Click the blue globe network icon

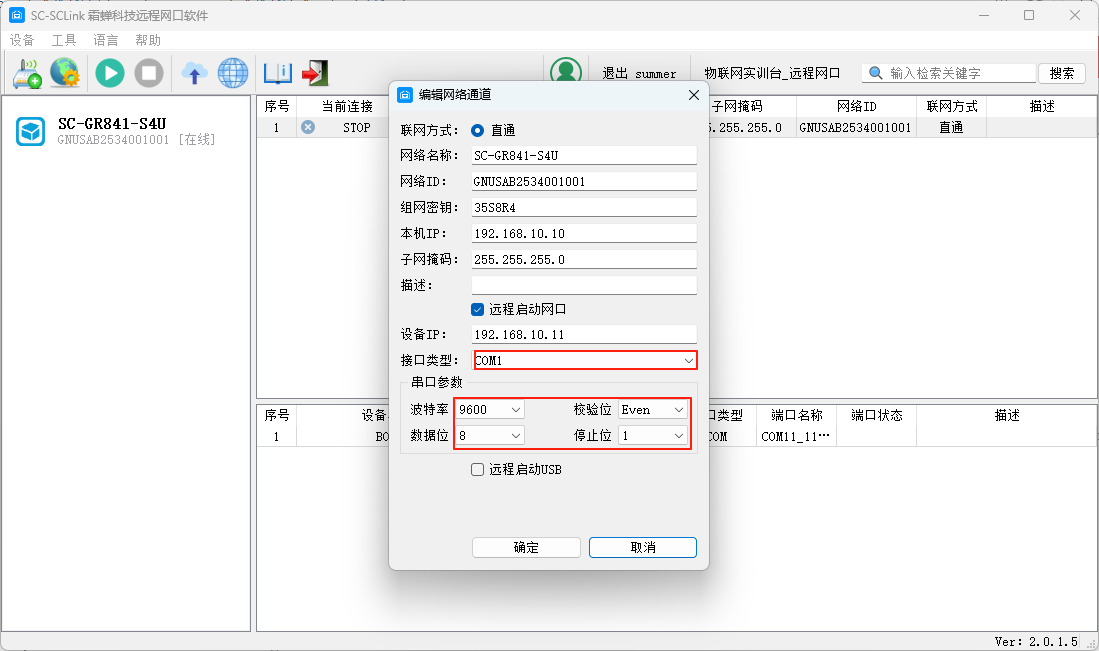click(233, 73)
